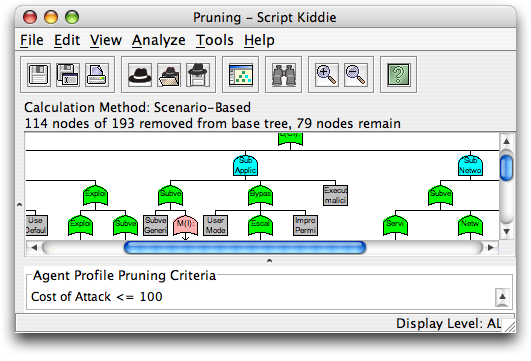Open the Analyze menu
This screenshot has width=531, height=361.
[158, 40]
